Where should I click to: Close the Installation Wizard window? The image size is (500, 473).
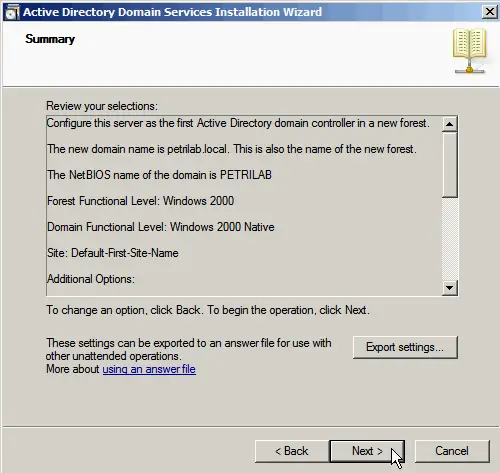click(489, 12)
